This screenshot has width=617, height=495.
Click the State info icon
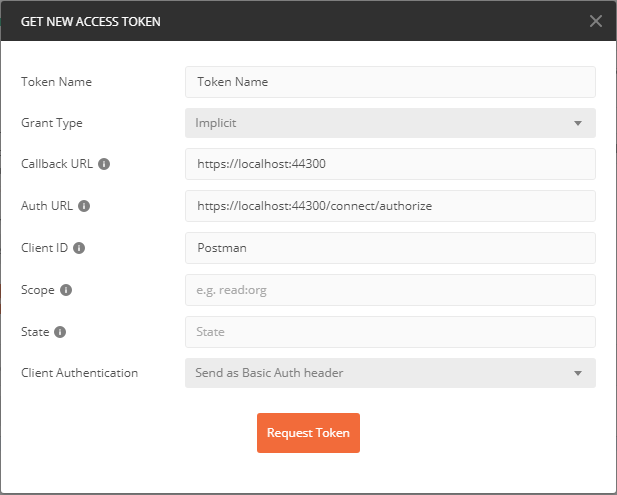[x=60, y=332]
